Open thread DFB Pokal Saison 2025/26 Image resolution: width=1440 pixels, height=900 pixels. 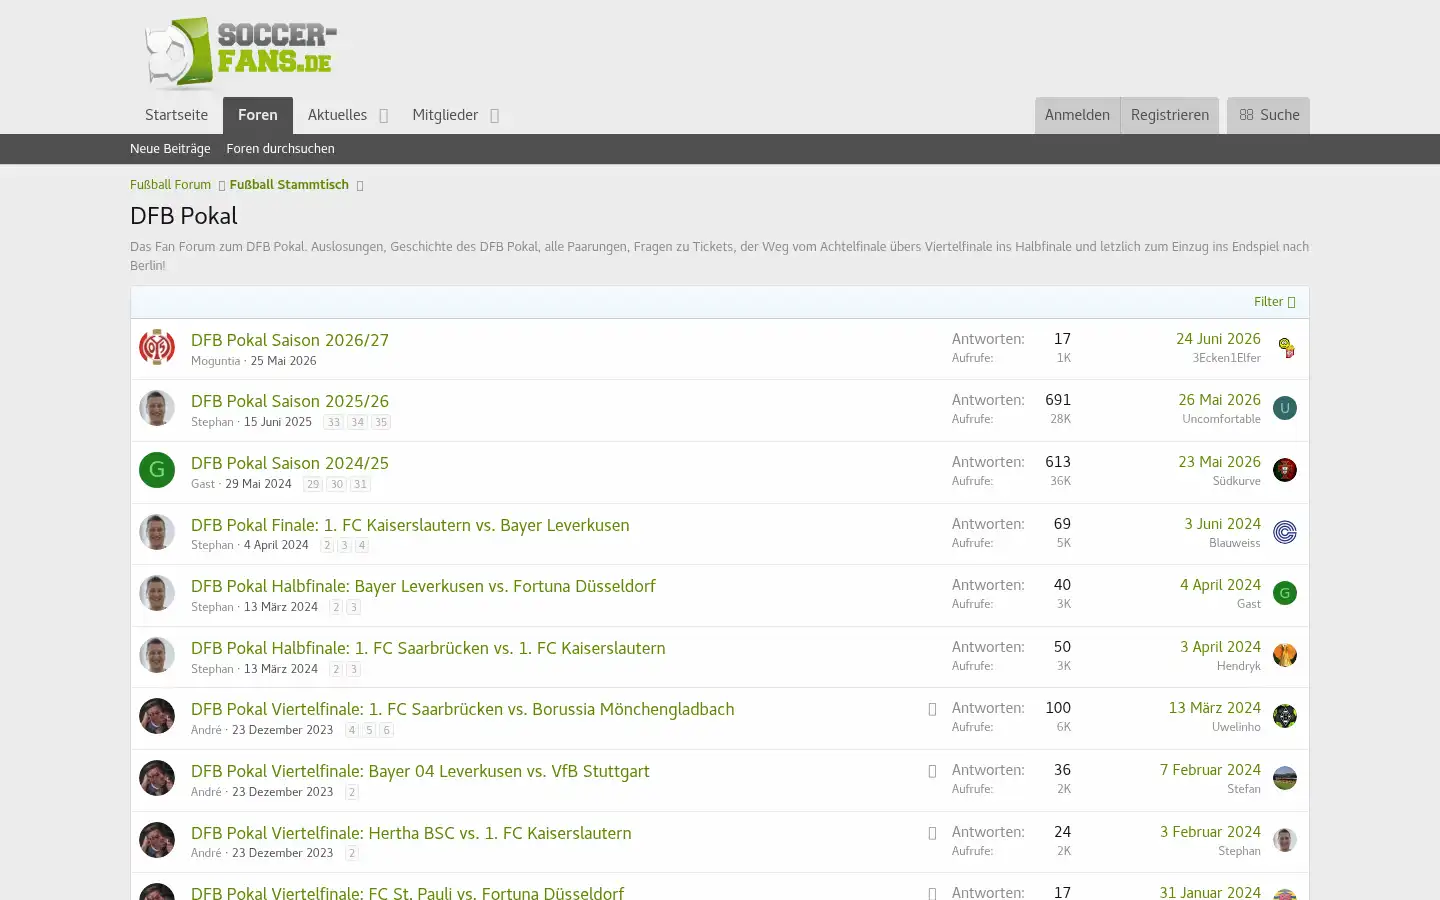pyautogui.click(x=290, y=401)
